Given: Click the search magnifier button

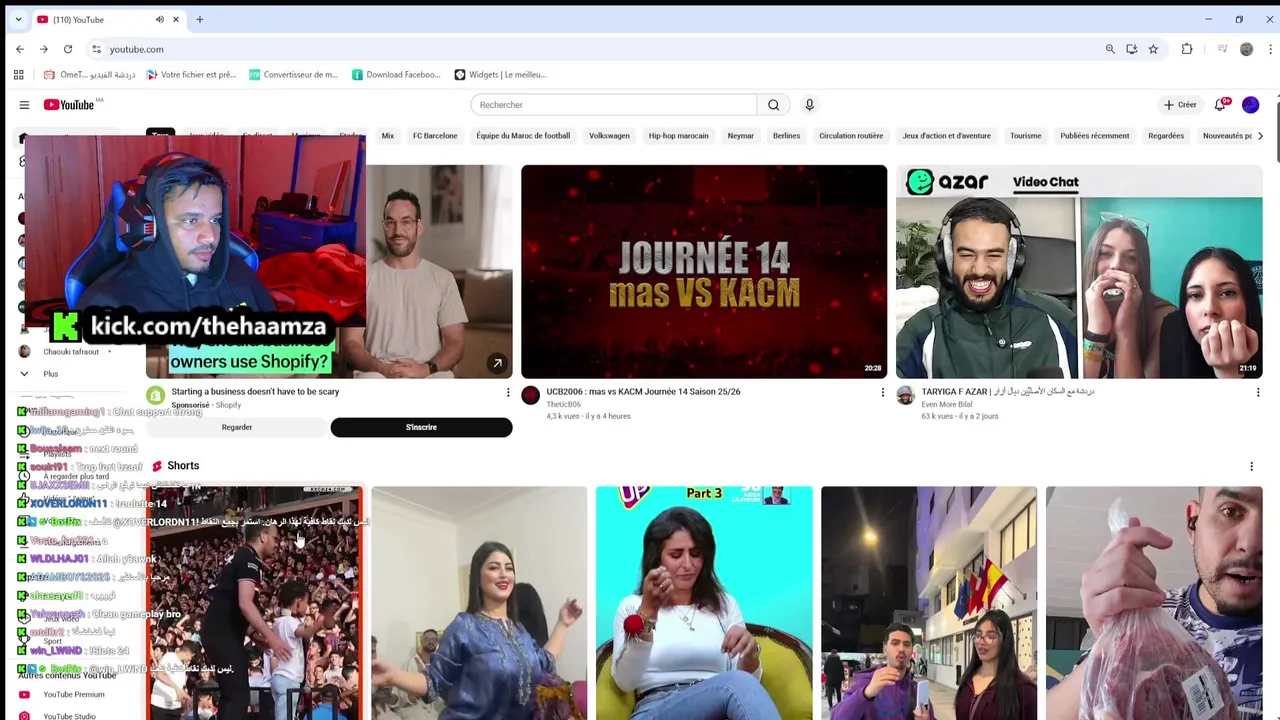Looking at the screenshot, I should coord(773,105).
